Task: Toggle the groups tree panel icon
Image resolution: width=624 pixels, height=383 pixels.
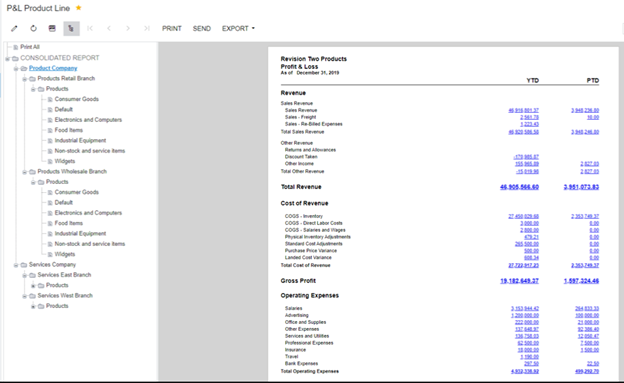Action: tap(71, 28)
